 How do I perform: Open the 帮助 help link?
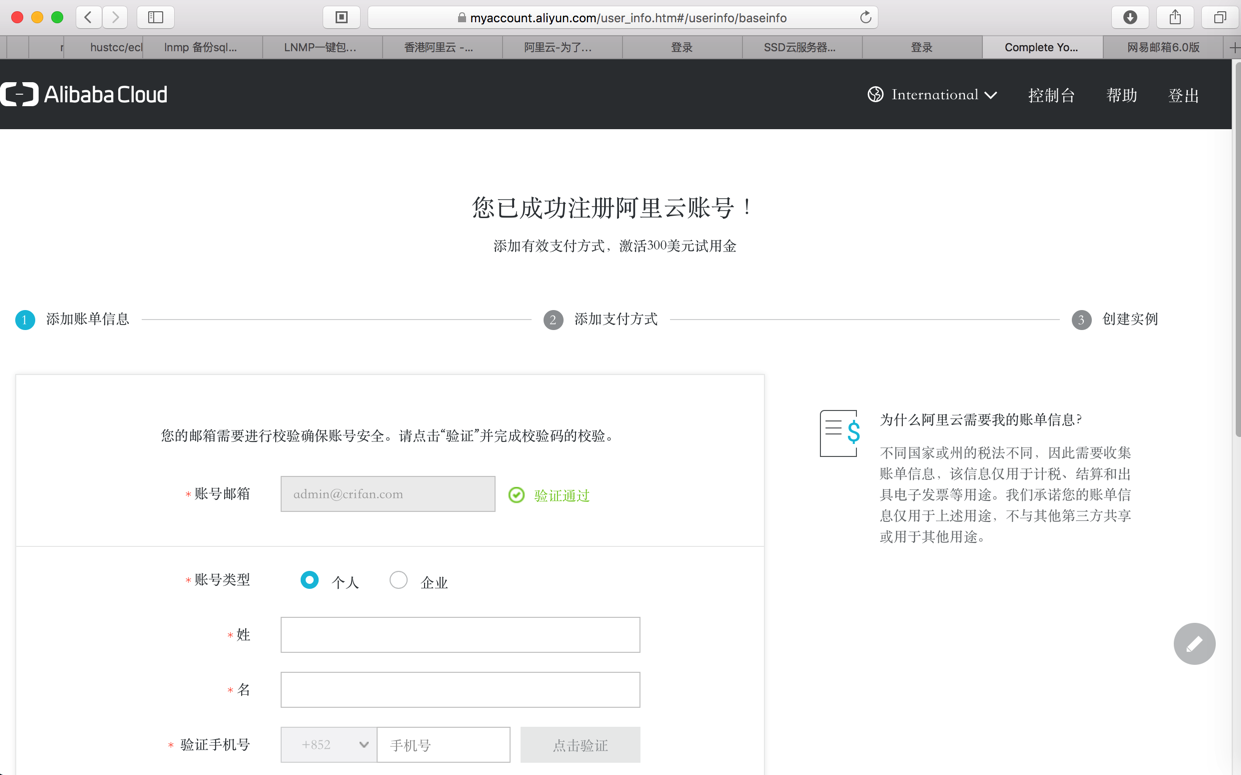pyautogui.click(x=1122, y=95)
